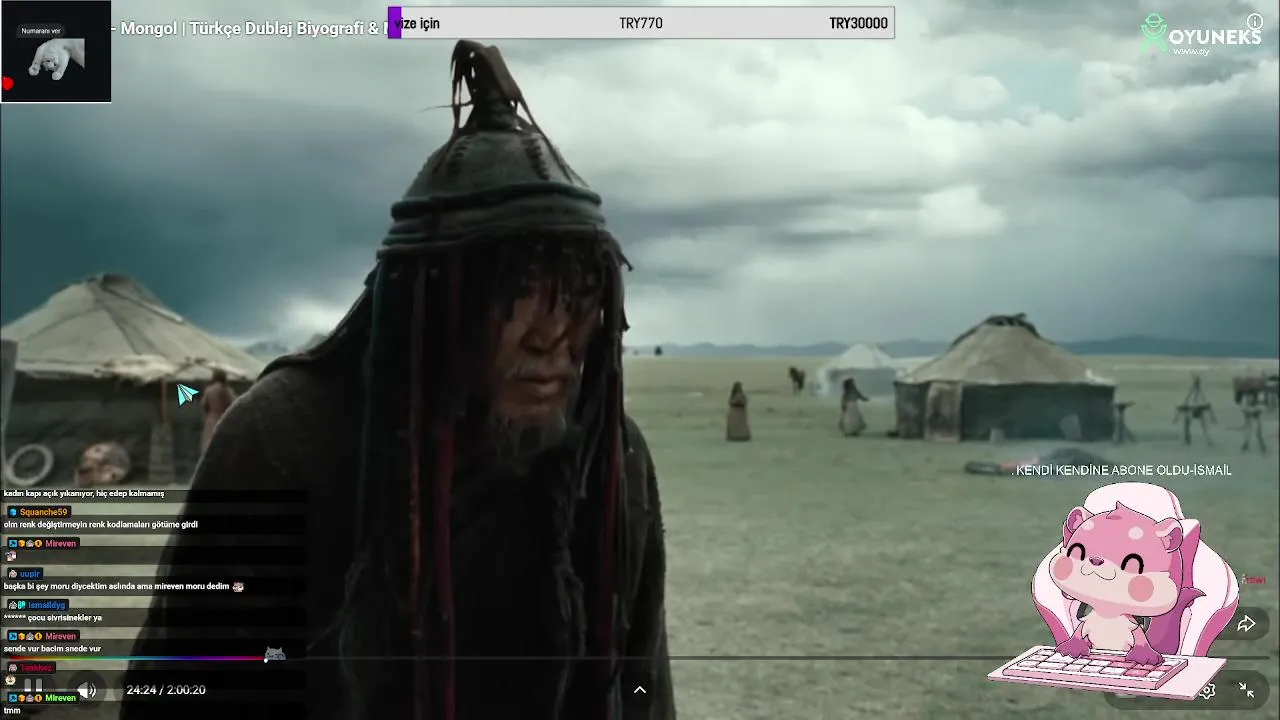1280x720 pixels.
Task: Mute the video using the speaker icon
Action: tap(87, 690)
